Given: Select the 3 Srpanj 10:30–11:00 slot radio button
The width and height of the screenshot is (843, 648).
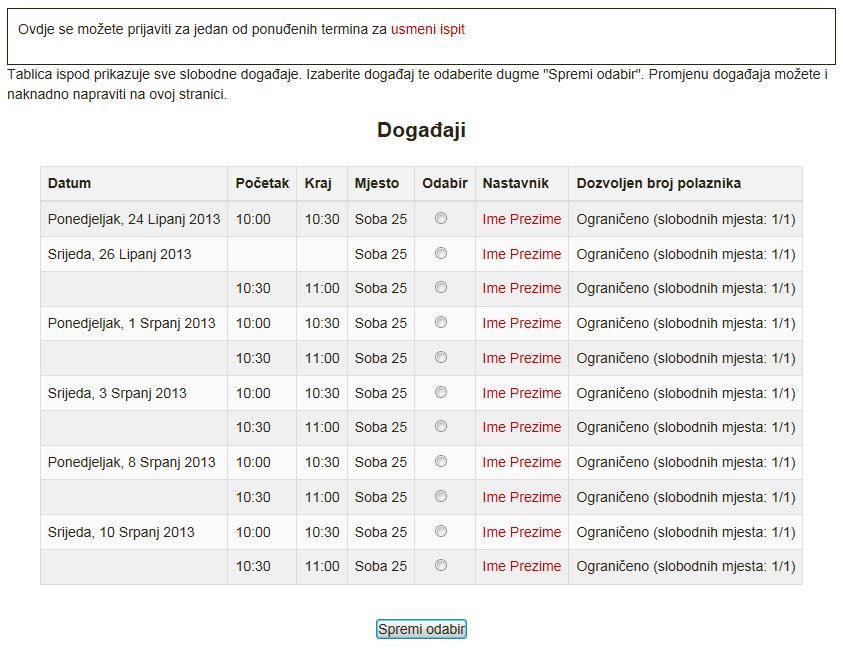Looking at the screenshot, I should tap(441, 427).
